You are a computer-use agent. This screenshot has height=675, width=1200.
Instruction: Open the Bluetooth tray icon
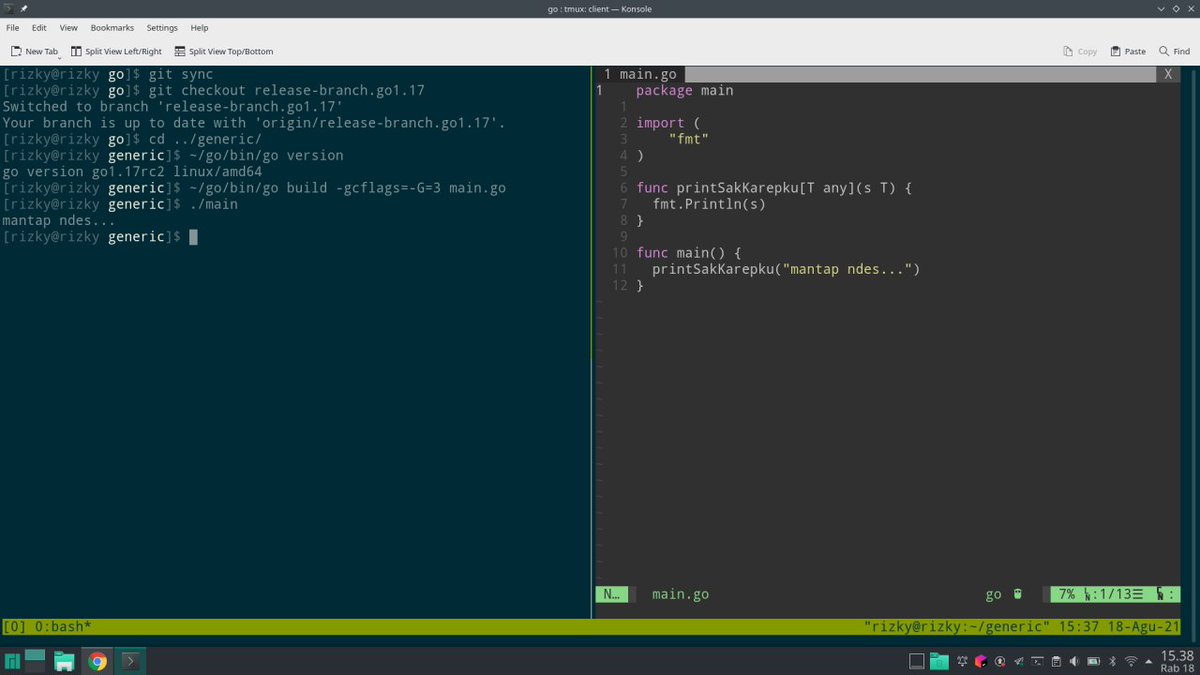(1112, 661)
